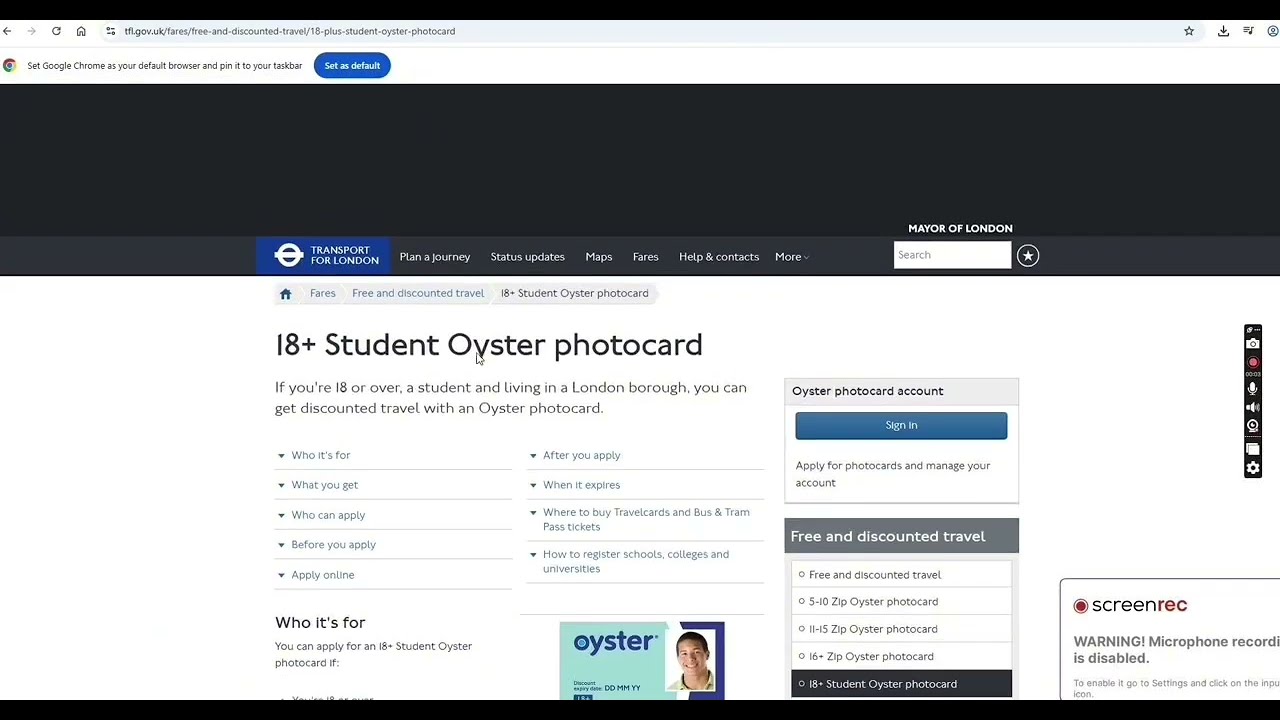Click the Sign in button
This screenshot has width=1280, height=720.
click(901, 425)
